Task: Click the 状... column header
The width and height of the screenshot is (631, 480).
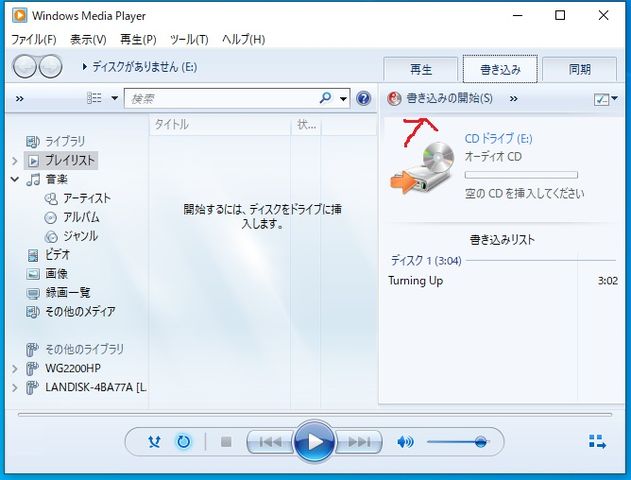Action: click(x=306, y=125)
